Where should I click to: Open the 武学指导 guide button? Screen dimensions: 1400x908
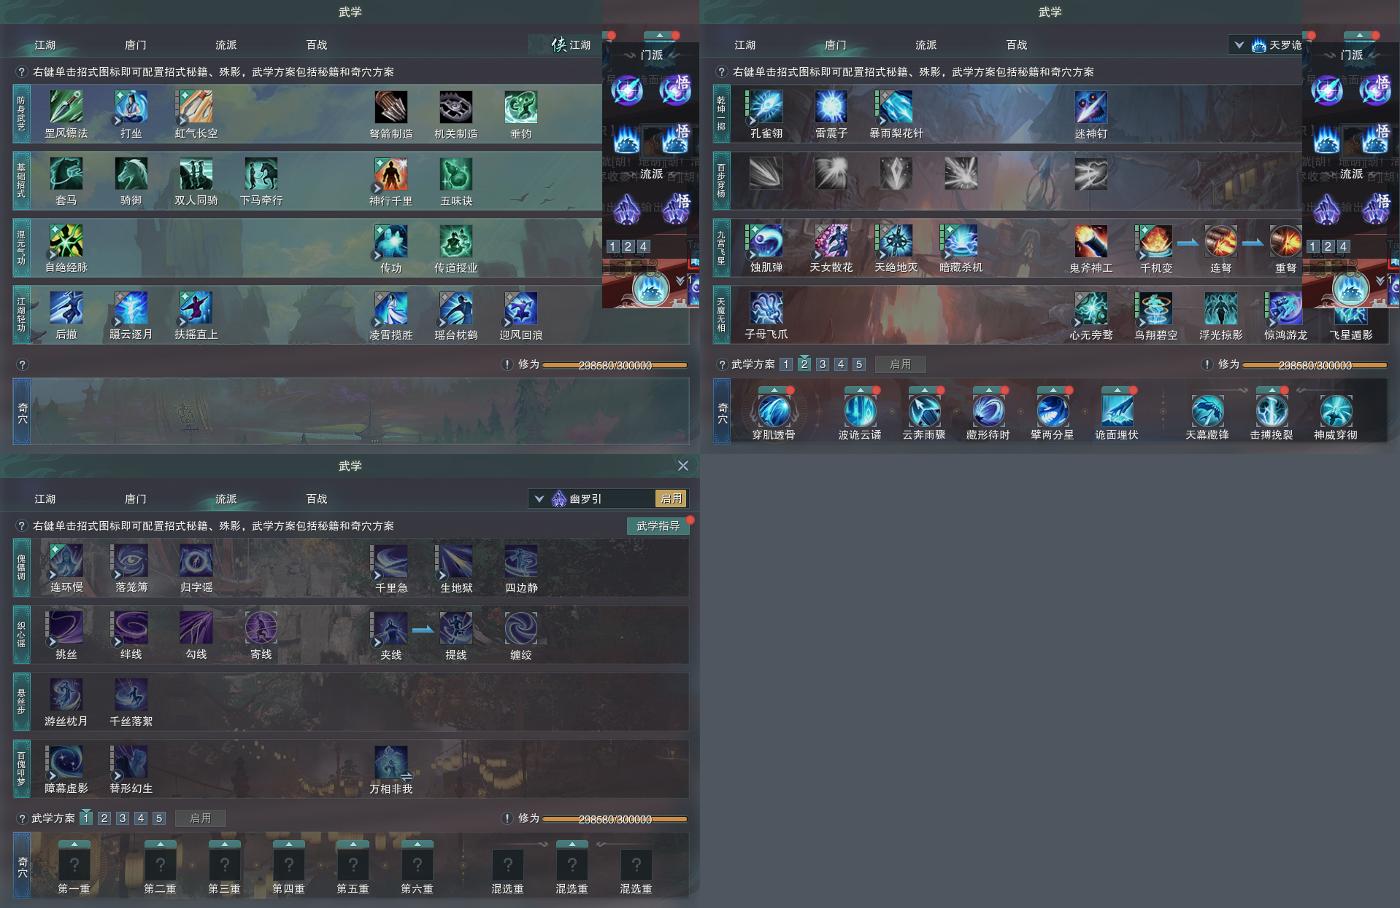click(x=658, y=526)
